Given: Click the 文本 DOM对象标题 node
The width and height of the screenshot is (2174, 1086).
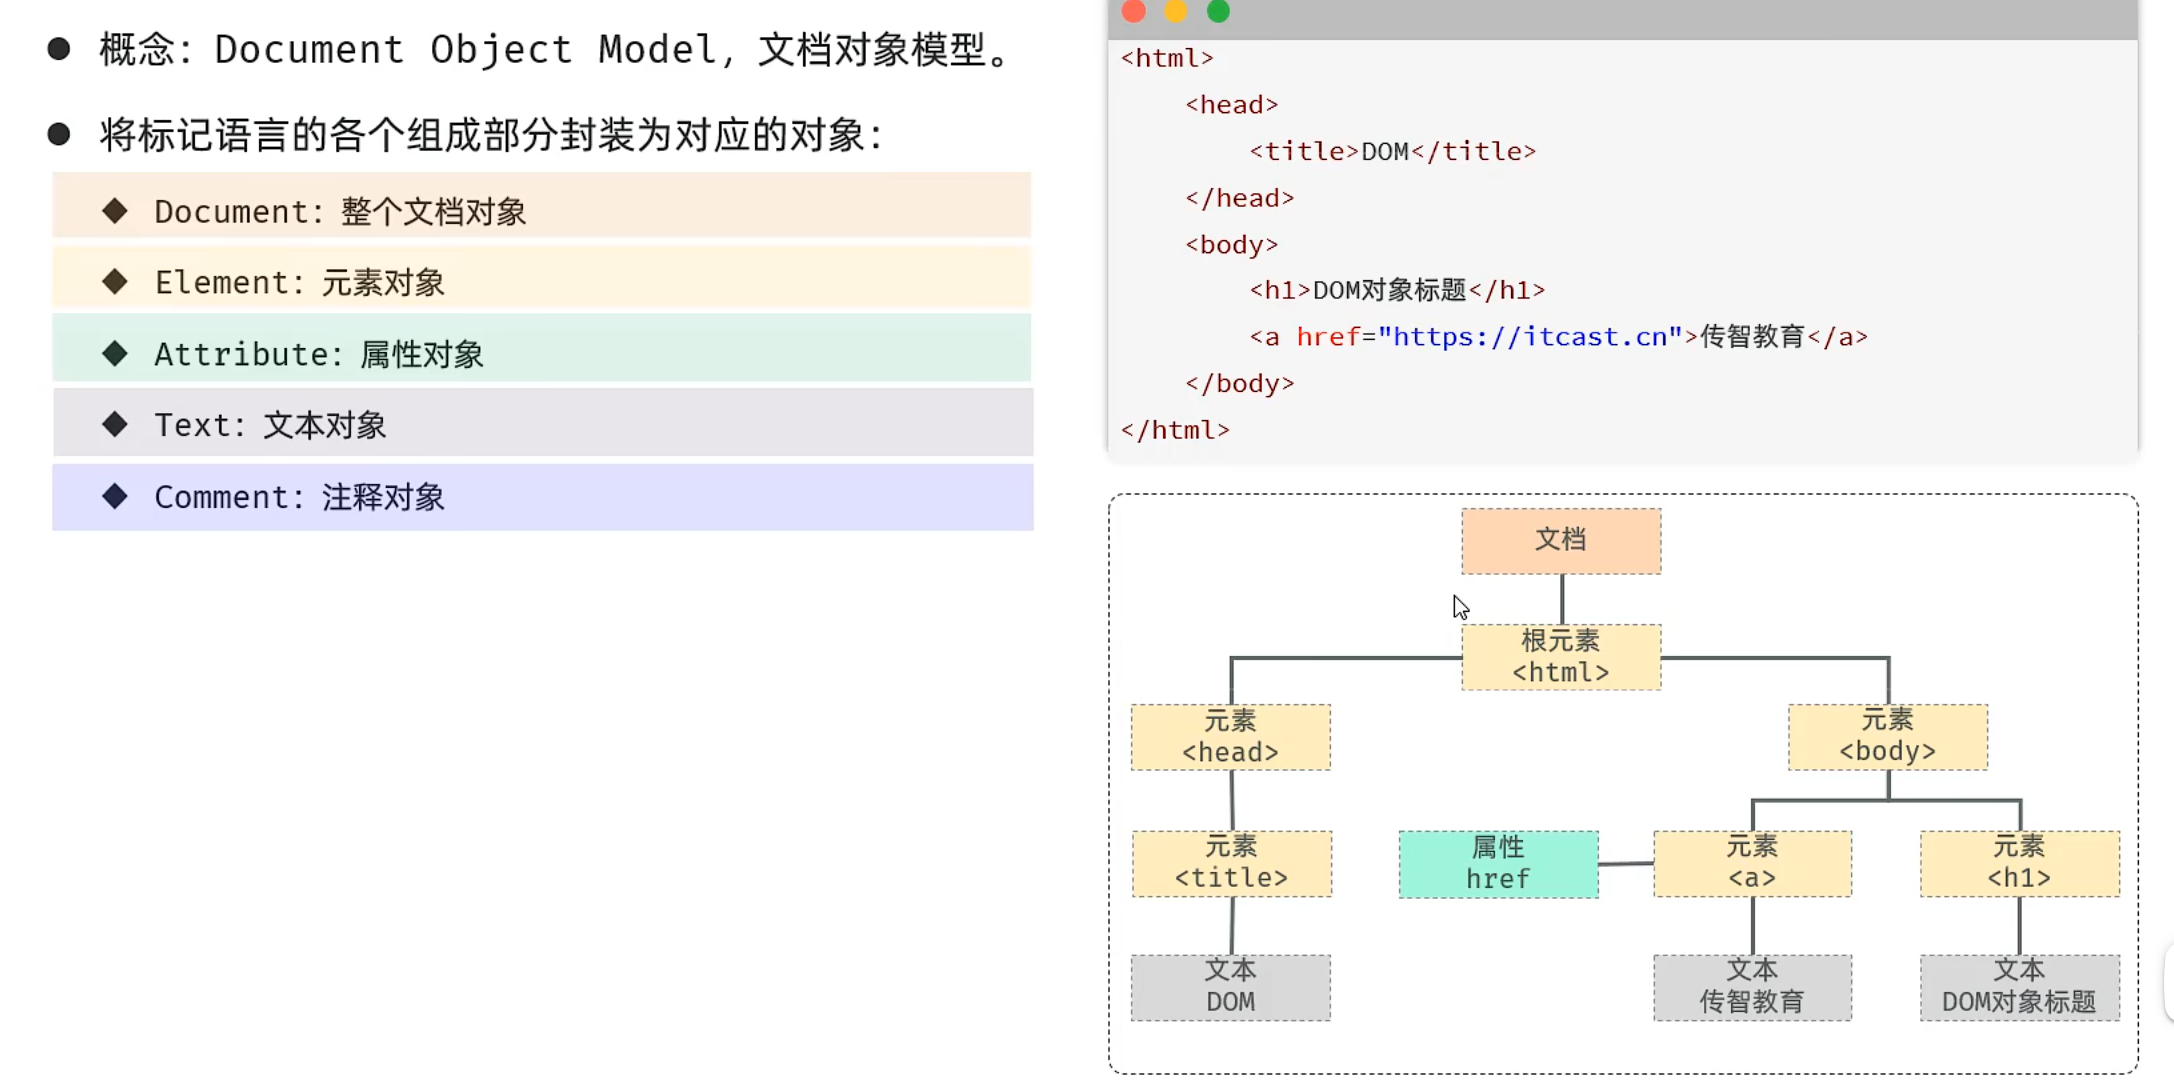Looking at the screenshot, I should pyautogui.click(x=2019, y=987).
